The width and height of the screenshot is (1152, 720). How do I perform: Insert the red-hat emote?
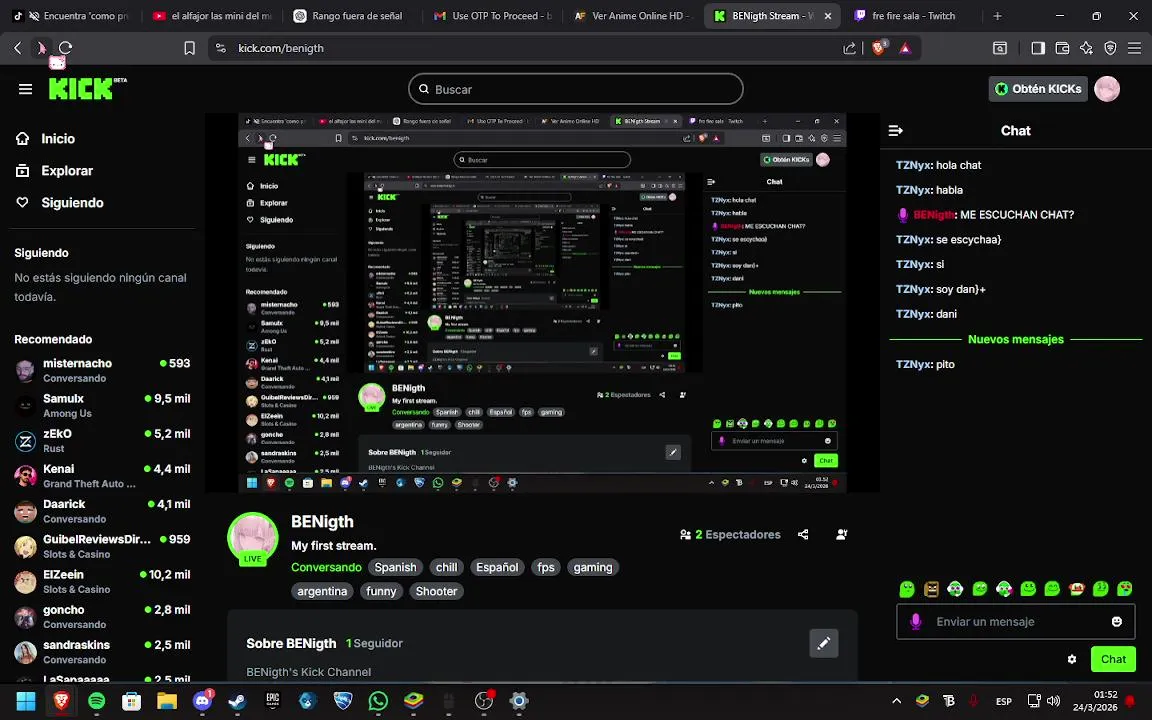(1076, 588)
